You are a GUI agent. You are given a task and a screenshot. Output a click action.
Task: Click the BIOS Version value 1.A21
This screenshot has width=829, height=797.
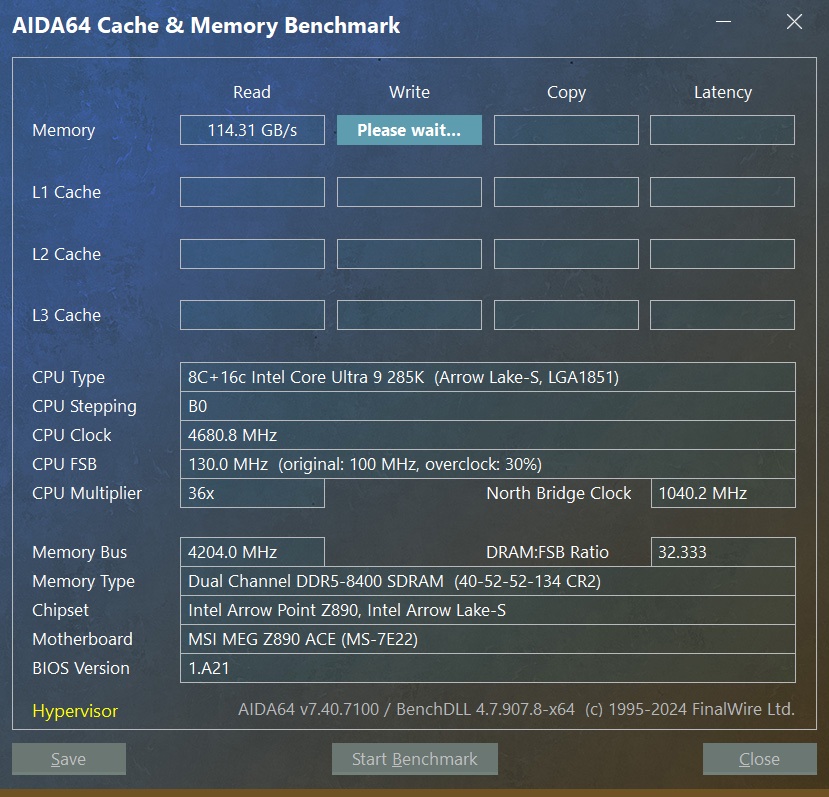(x=488, y=668)
